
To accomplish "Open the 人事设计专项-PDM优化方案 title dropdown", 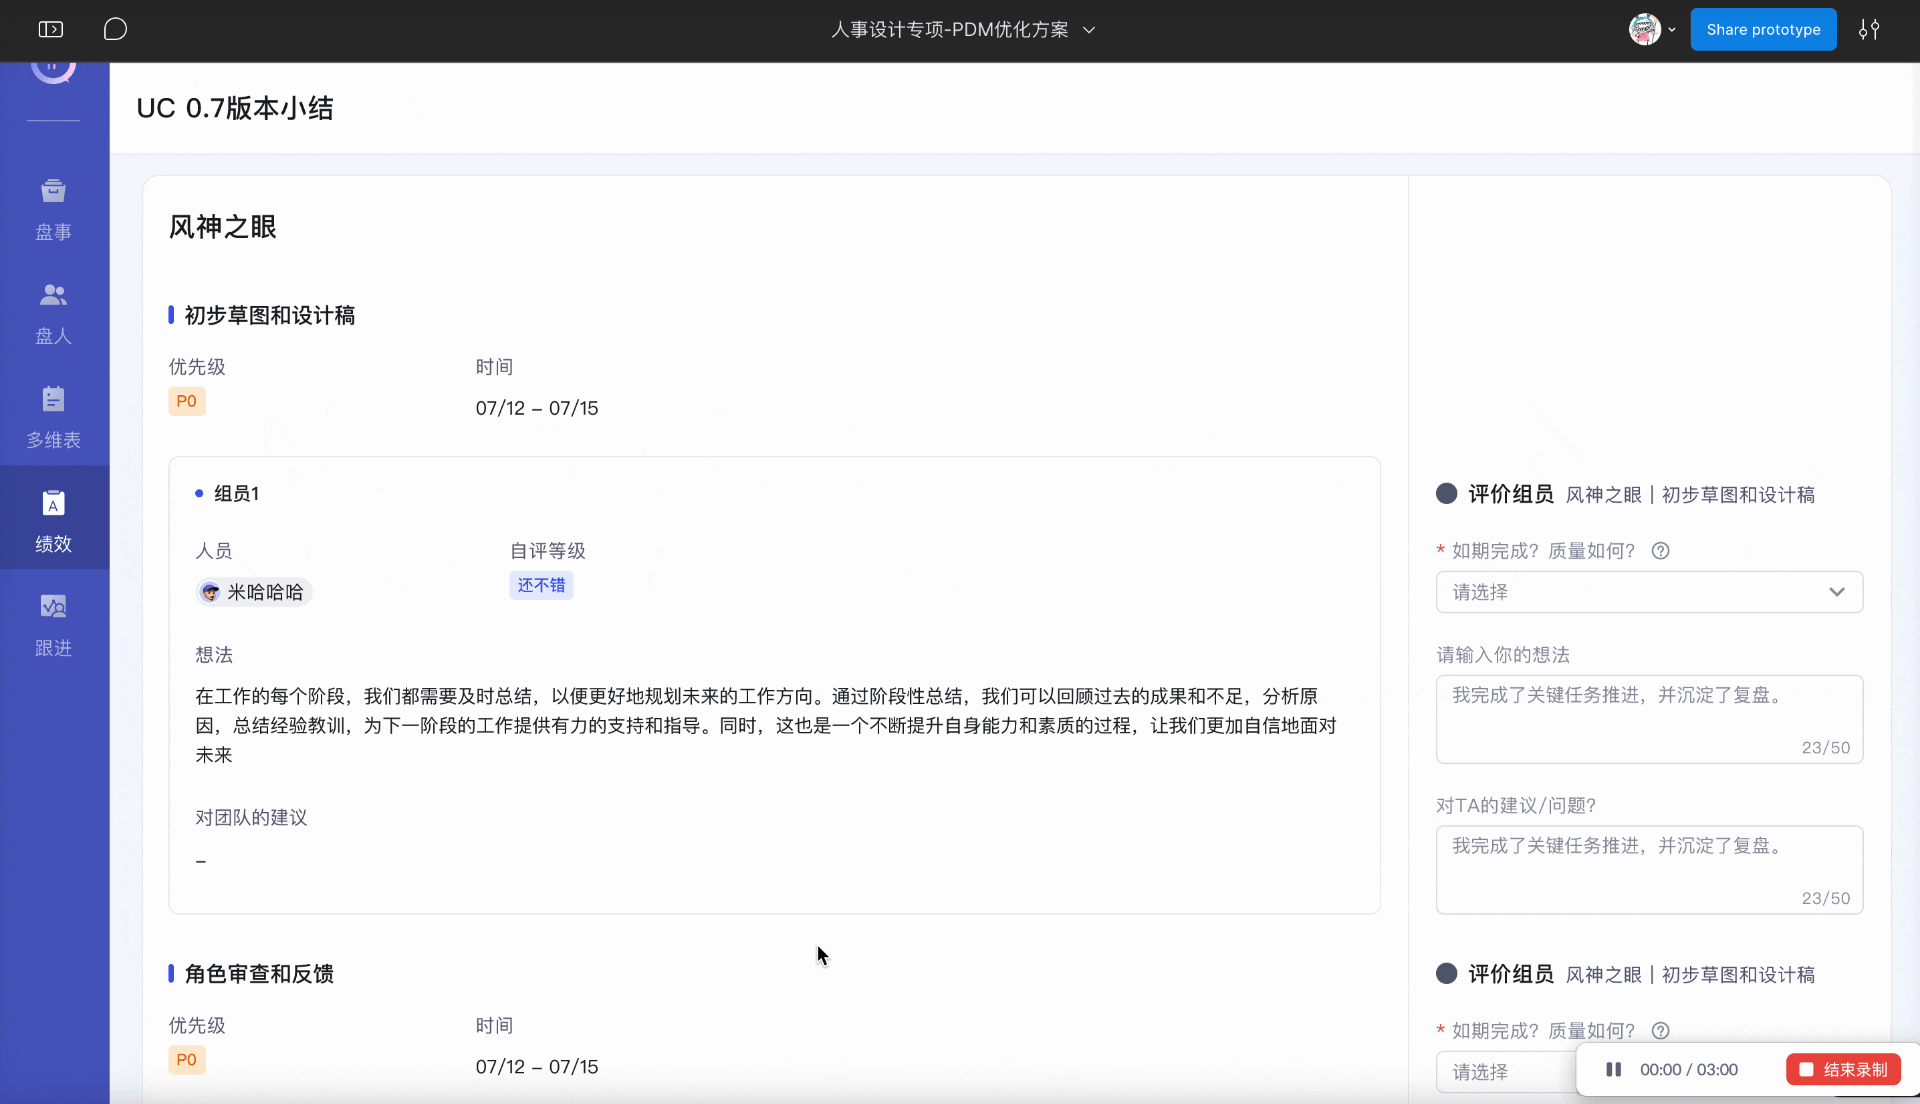I will (963, 30).
